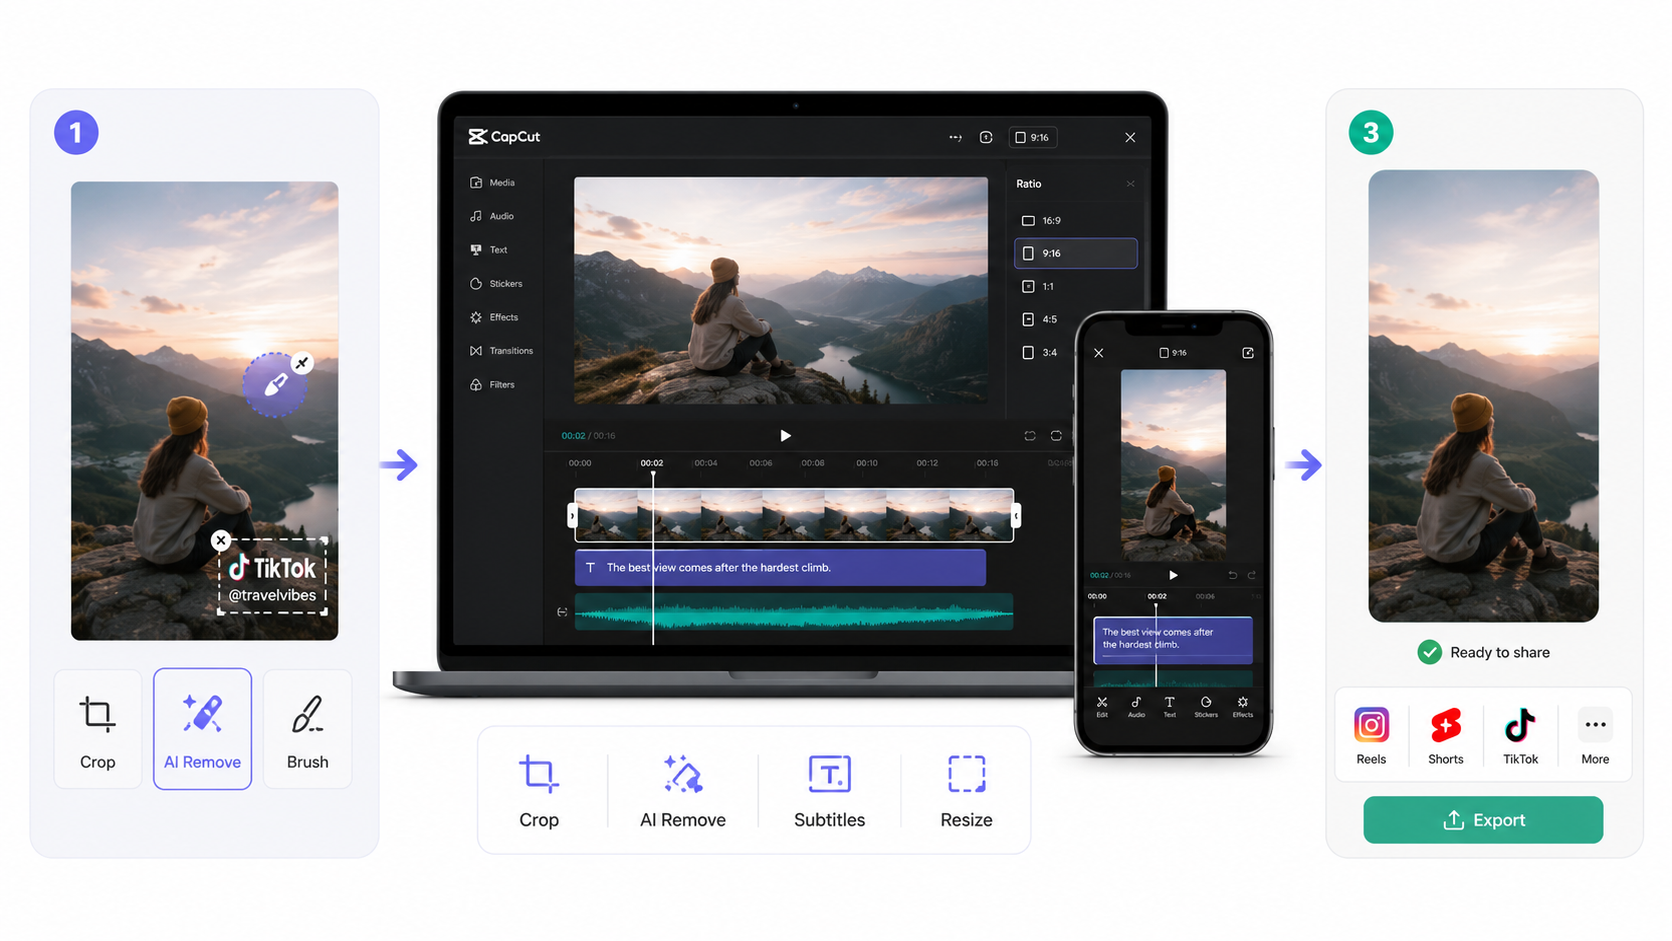Viewport: 1672px width, 941px height.
Task: Play the laptop preview video
Action: pyautogui.click(x=785, y=436)
